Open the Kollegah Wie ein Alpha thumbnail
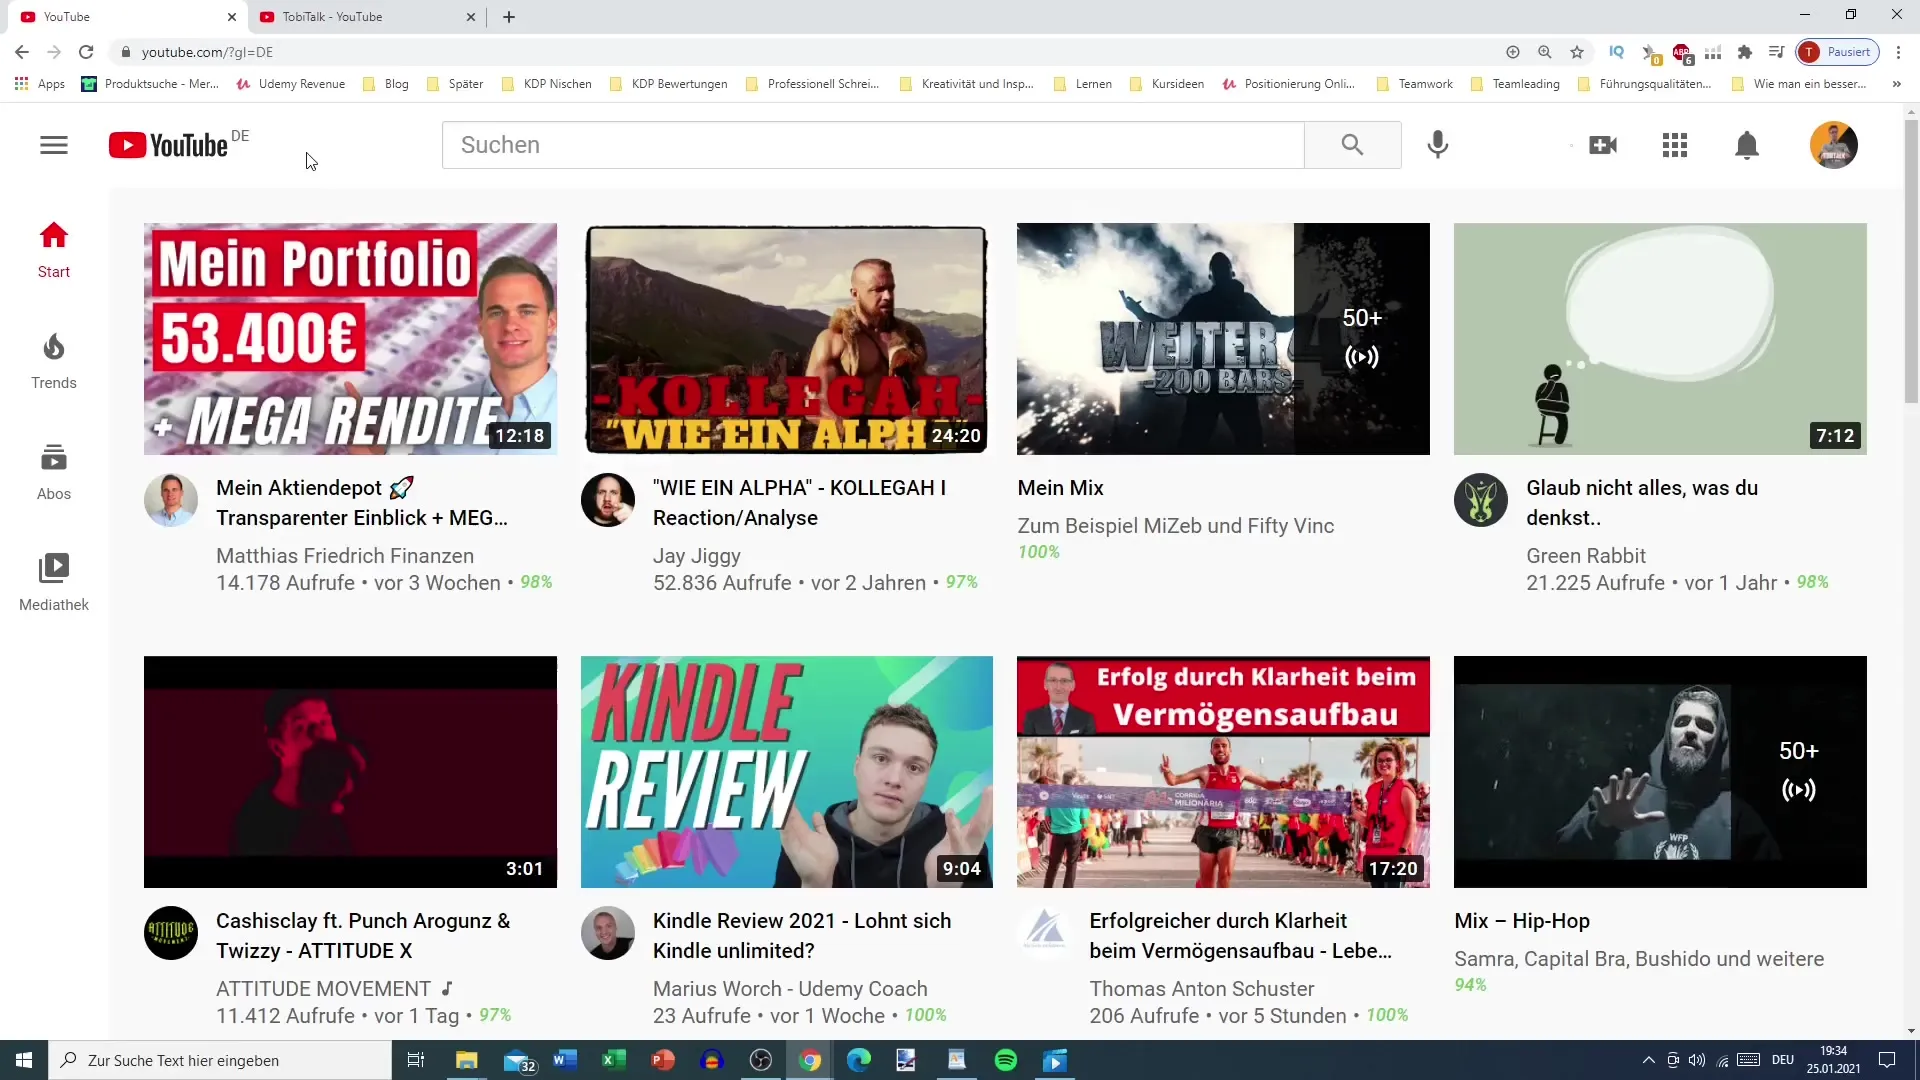This screenshot has height=1080, width=1920. 787,339
